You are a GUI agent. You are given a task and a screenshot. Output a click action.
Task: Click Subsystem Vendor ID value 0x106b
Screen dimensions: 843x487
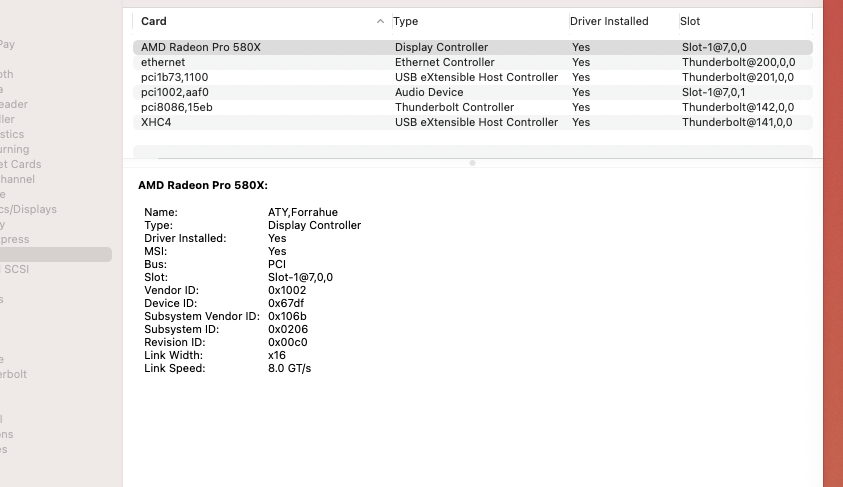tap(287, 316)
